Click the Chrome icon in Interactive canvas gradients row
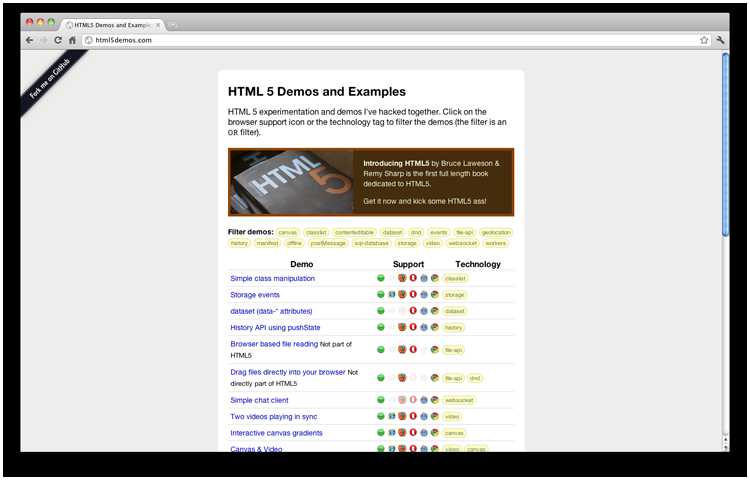Image resolution: width=750 pixels, height=480 pixels. [435, 433]
